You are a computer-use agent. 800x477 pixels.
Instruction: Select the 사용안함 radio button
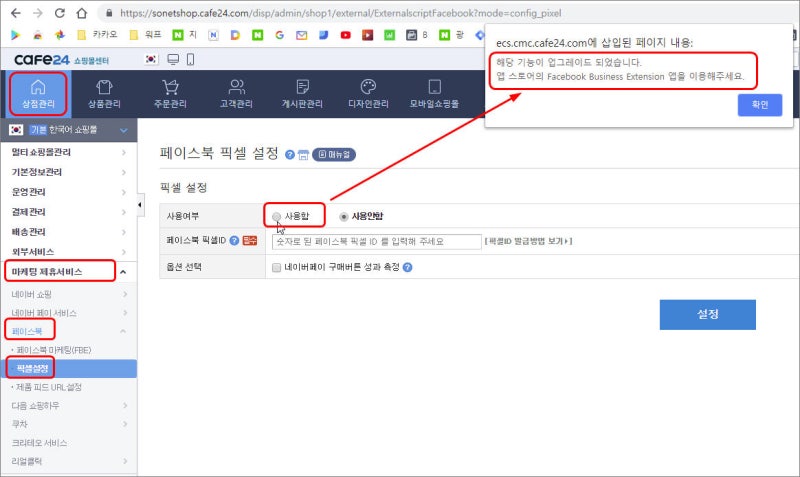point(344,216)
